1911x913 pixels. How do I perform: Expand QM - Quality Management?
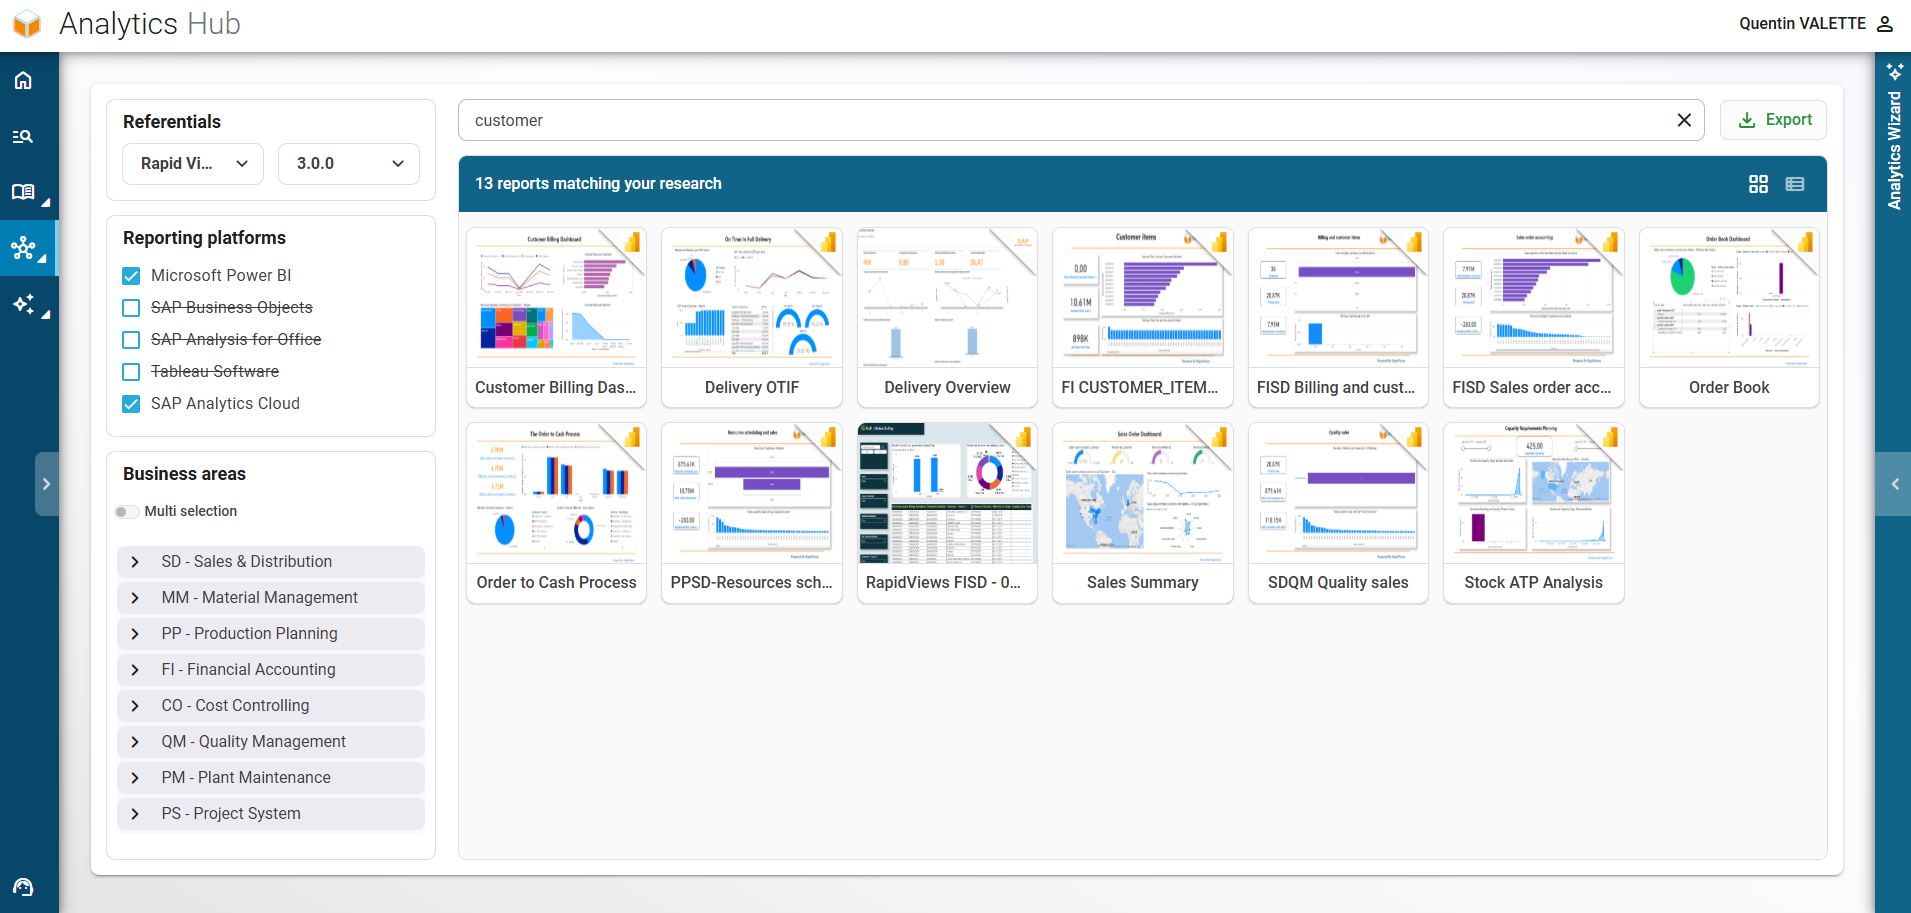point(271,742)
